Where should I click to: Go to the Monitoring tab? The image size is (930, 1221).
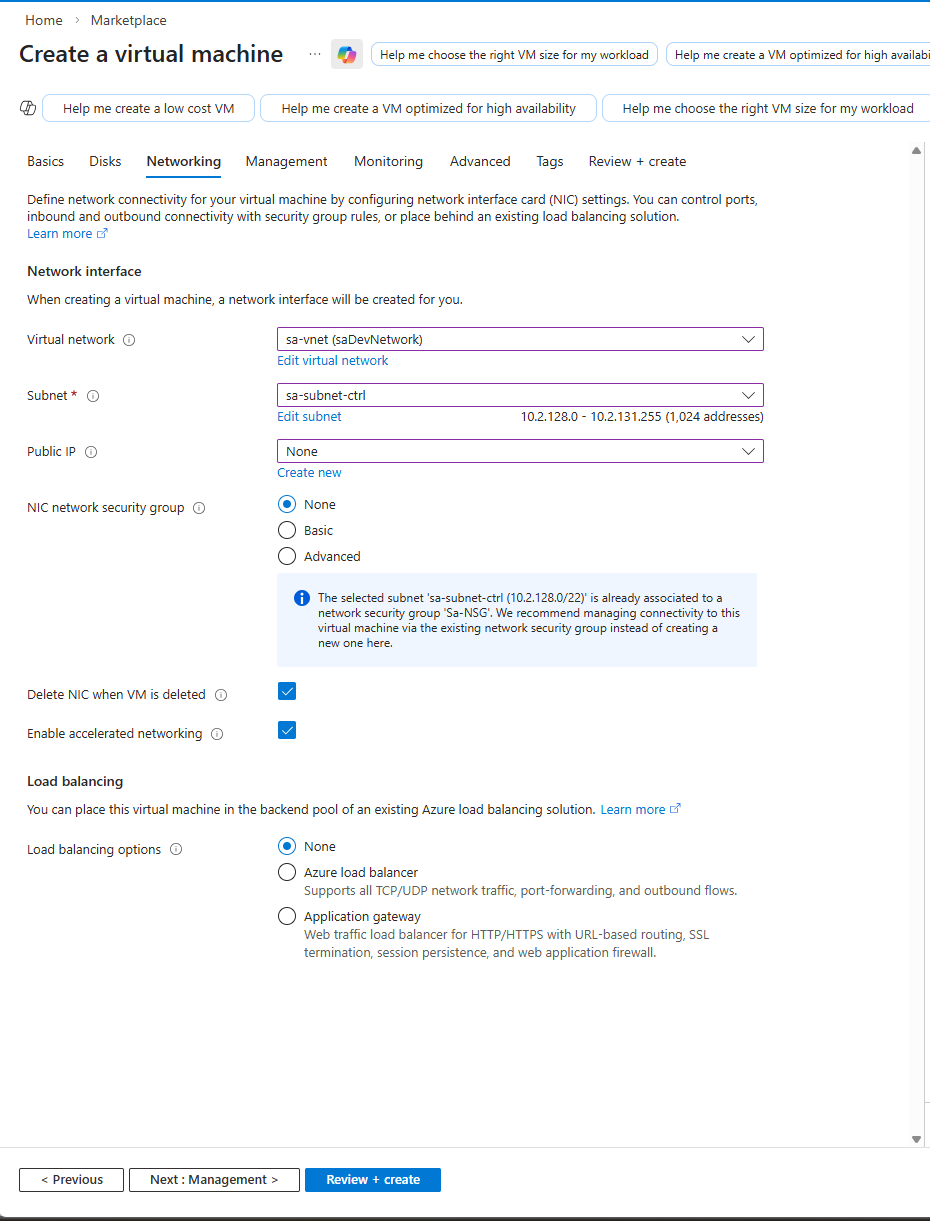pyautogui.click(x=388, y=161)
